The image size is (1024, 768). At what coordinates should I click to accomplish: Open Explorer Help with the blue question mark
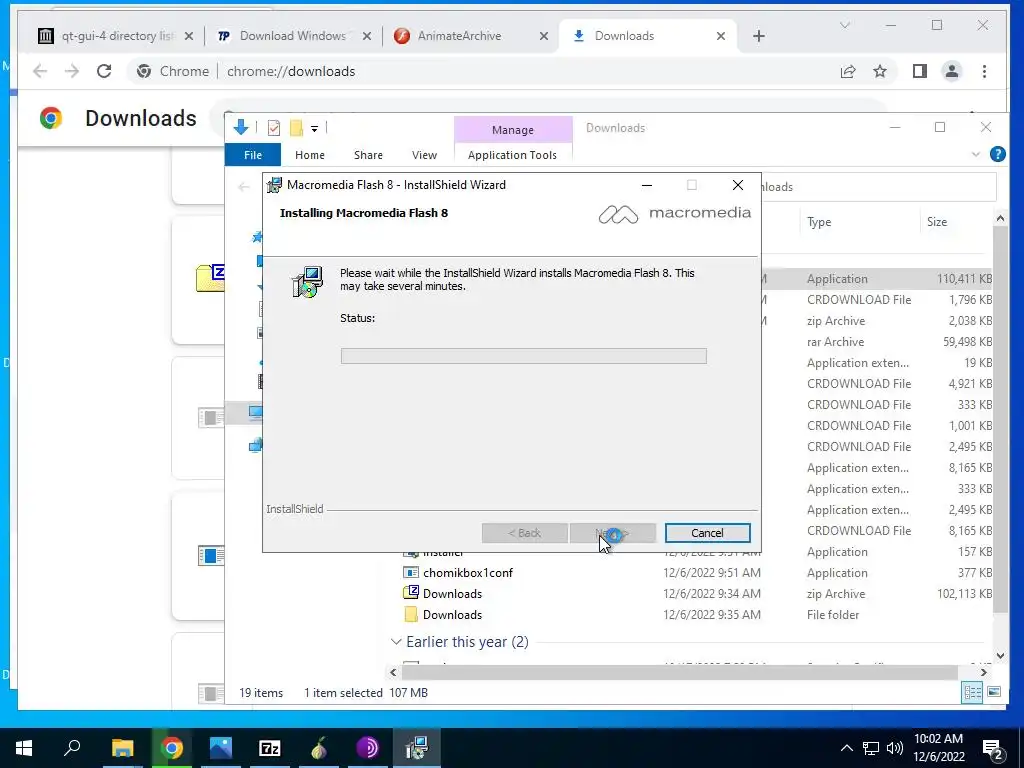tap(997, 154)
